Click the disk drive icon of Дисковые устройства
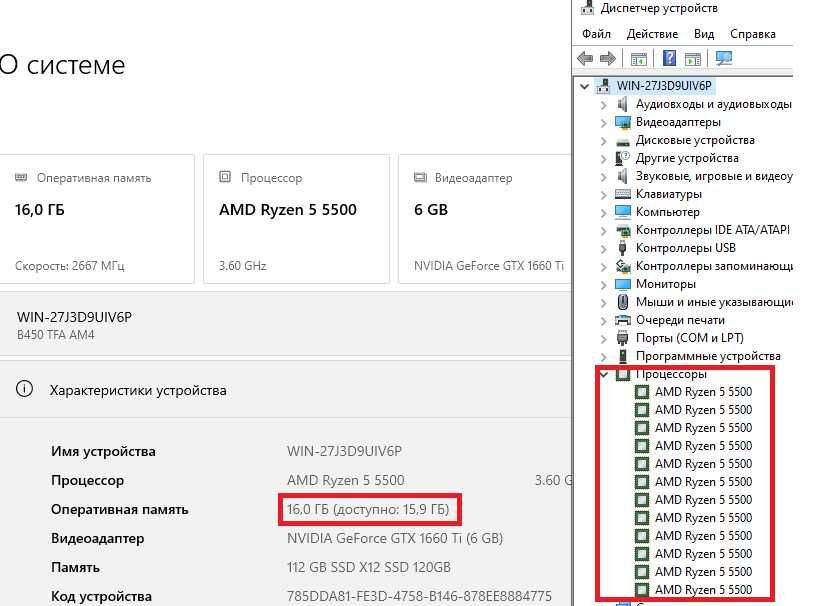The height and width of the screenshot is (606, 814). [x=622, y=141]
